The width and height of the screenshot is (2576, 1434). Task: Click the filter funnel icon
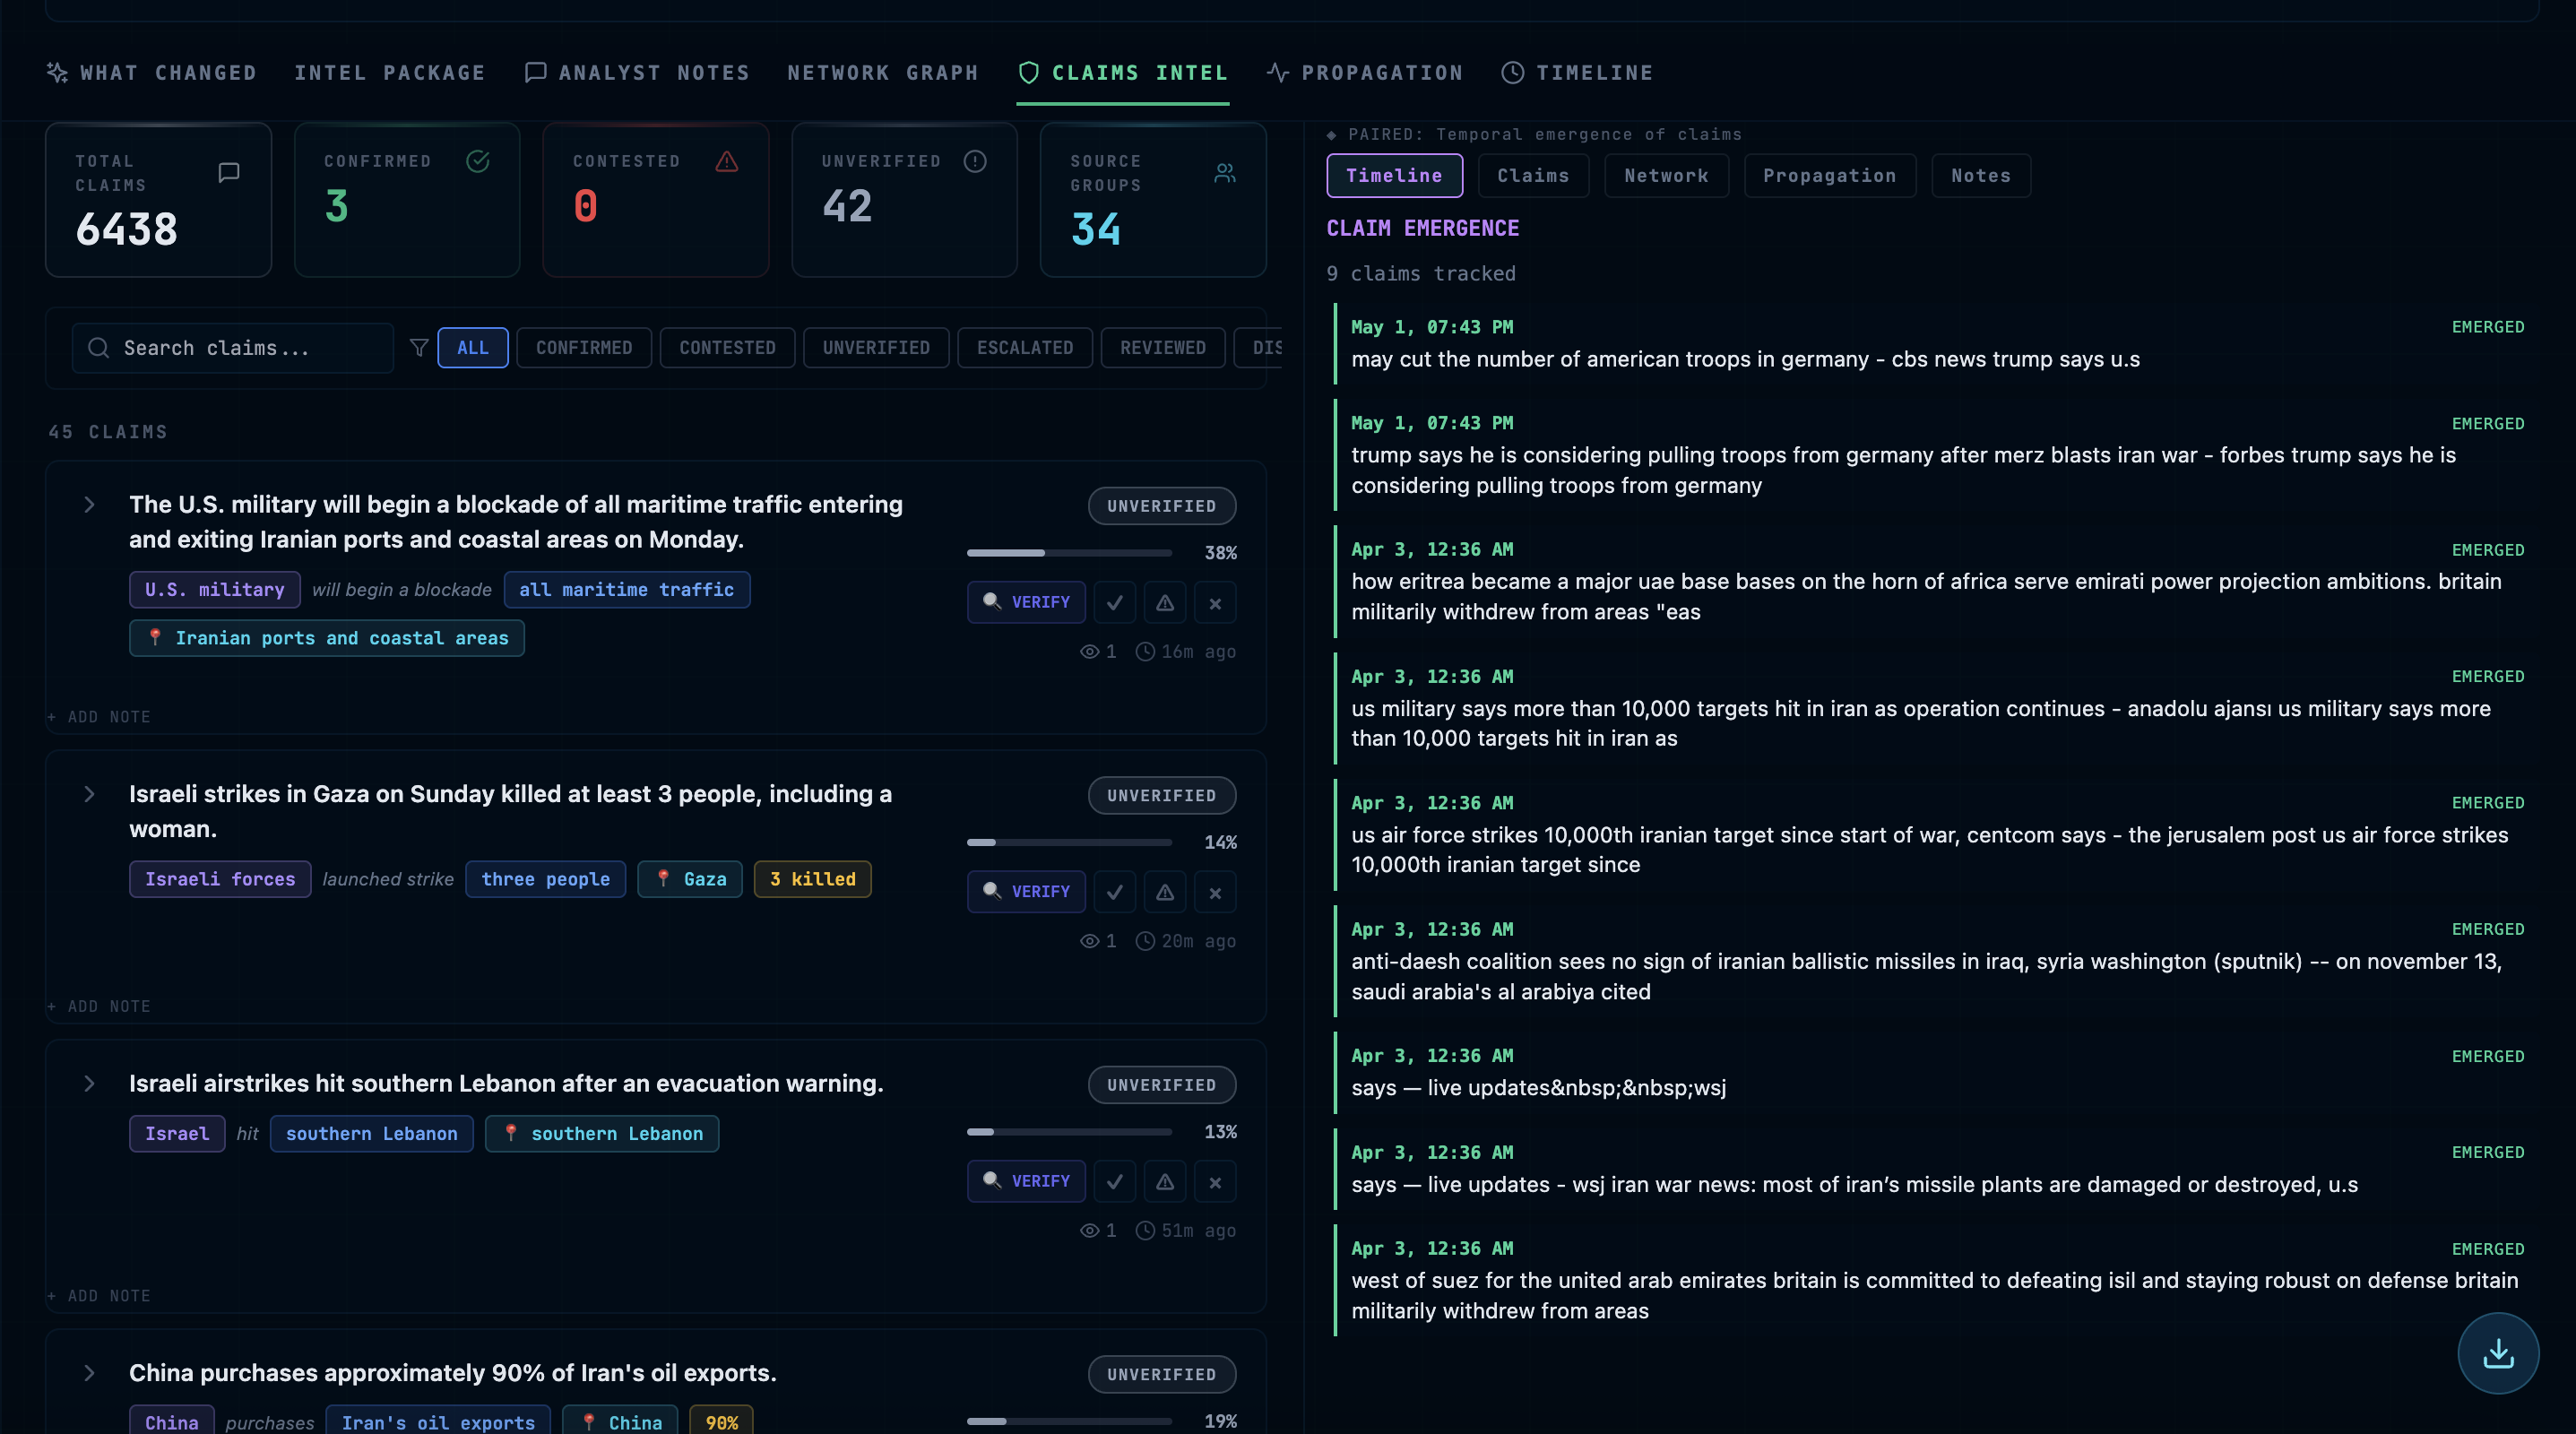[x=419, y=348]
